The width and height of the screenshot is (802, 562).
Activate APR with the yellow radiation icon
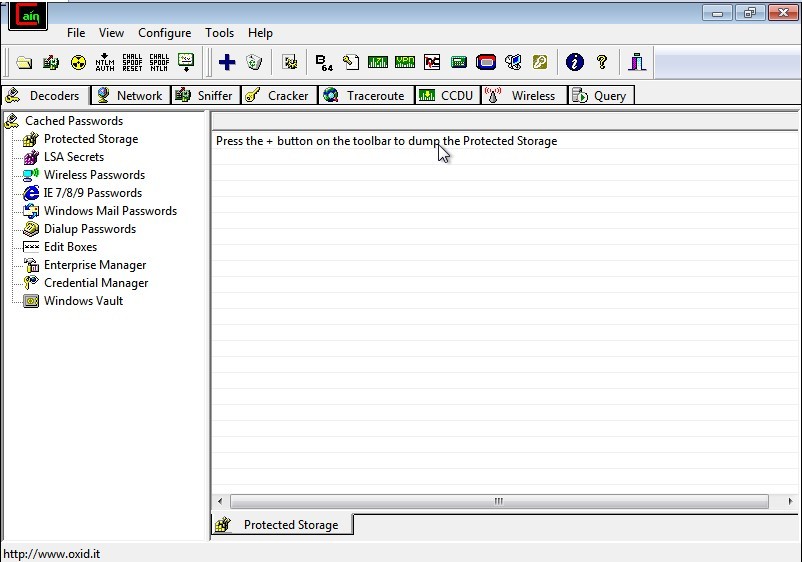[x=78, y=62]
